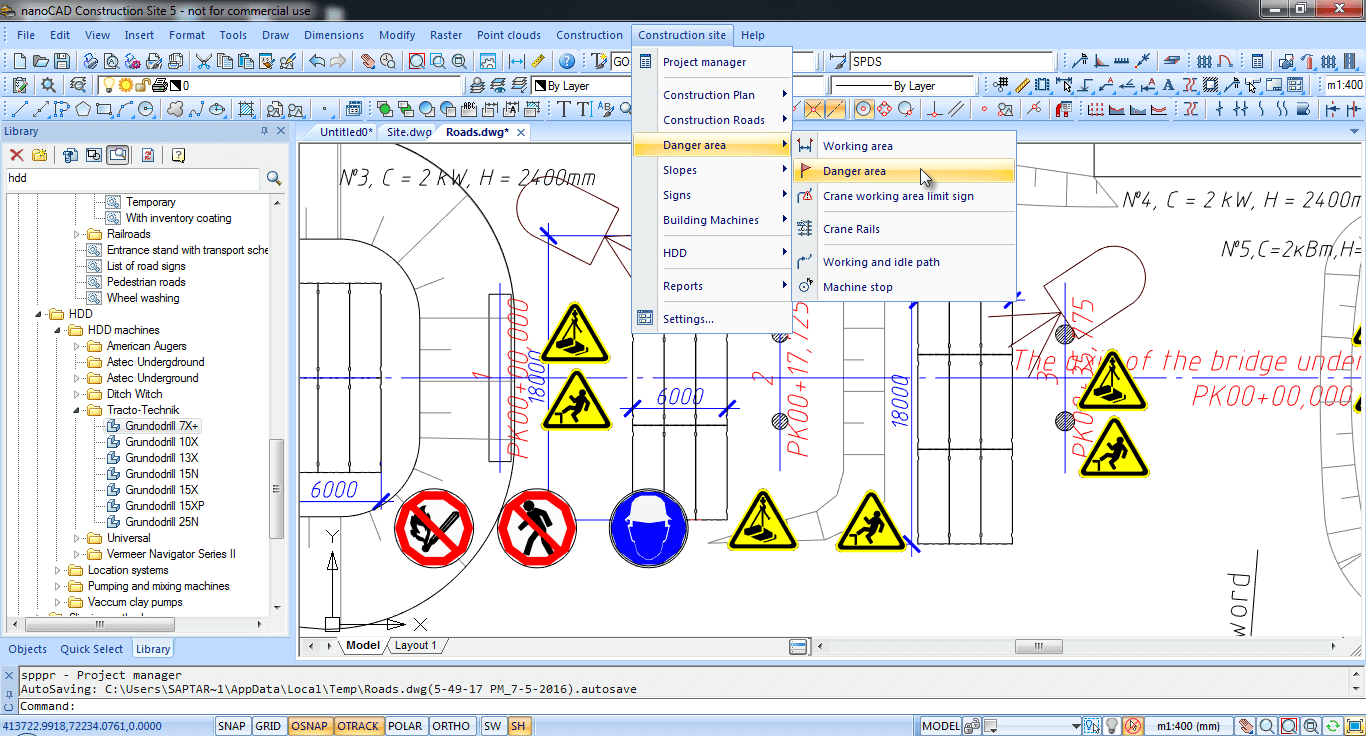Choose Danger area in the submenu
Screen dimensions: 1366x736
point(904,171)
